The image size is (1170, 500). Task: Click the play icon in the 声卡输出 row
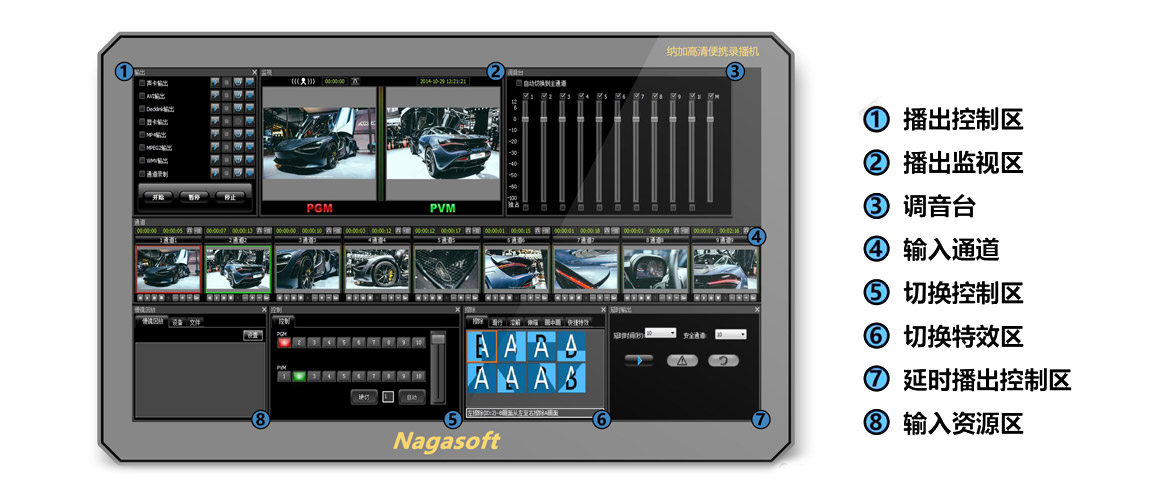(x=215, y=83)
